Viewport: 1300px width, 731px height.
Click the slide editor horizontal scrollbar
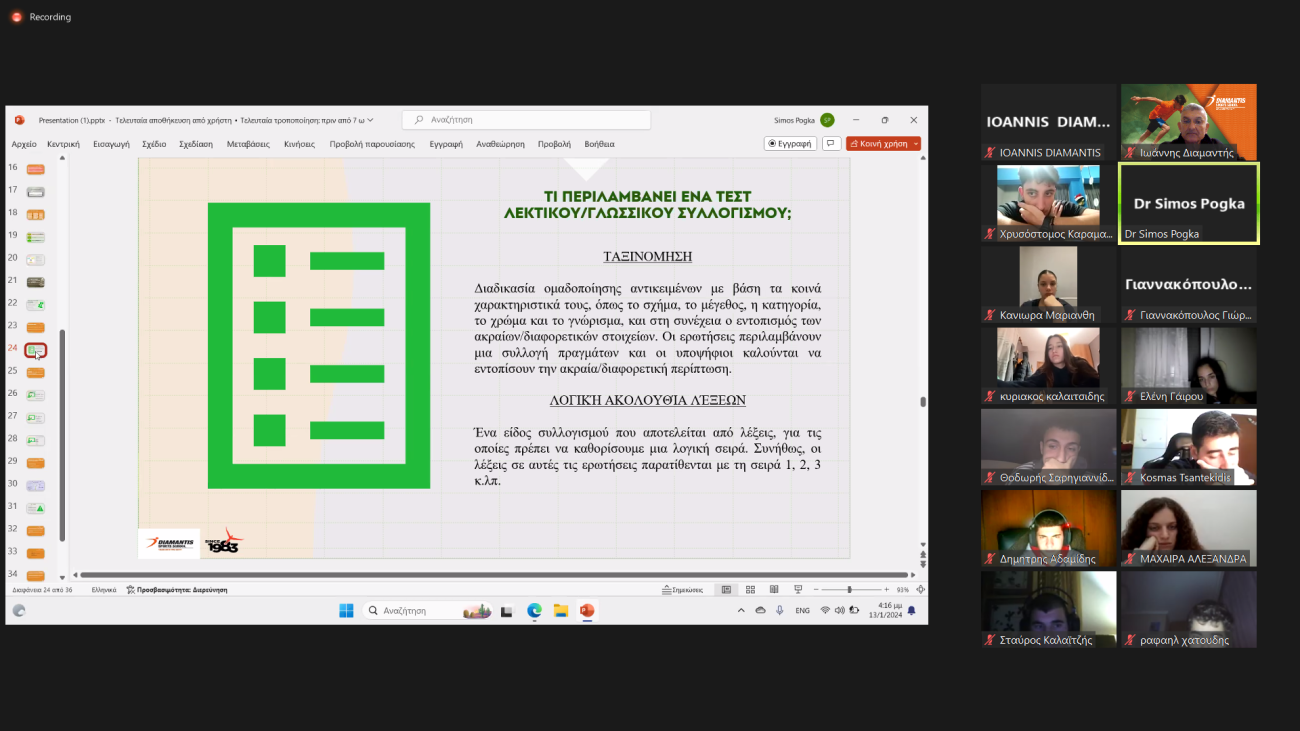[x=495, y=575]
